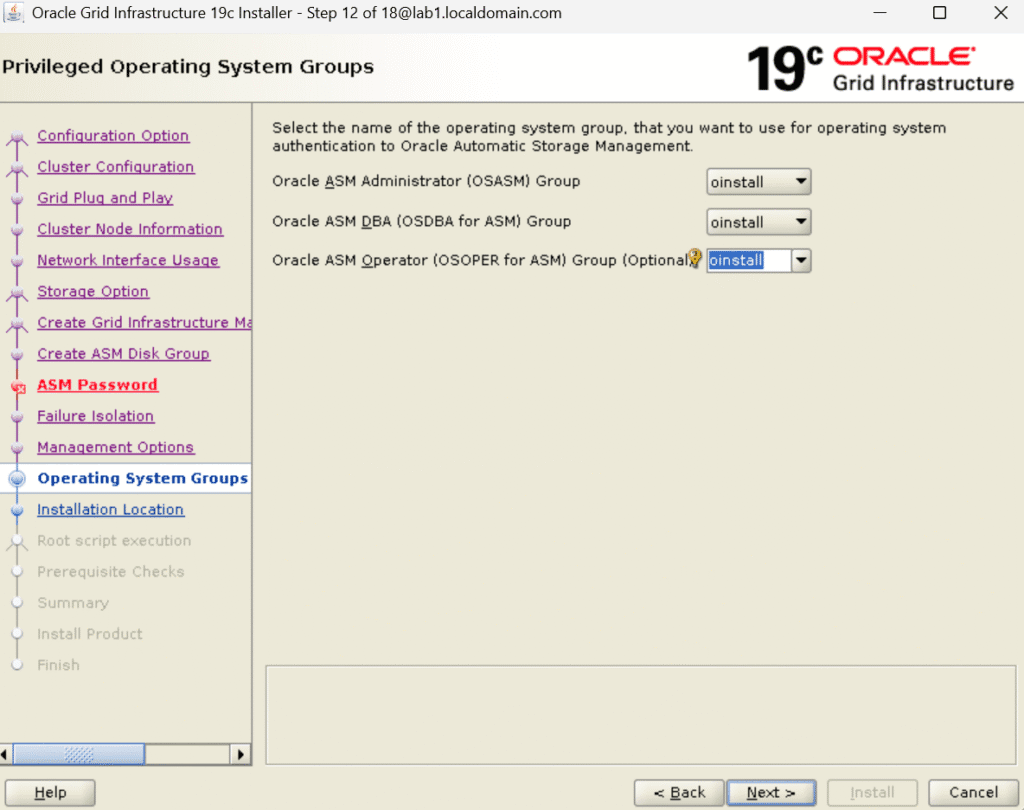Click the step bullet icon for Cluster Node Information
Viewport: 1024px width, 810px height.
pos(17,231)
